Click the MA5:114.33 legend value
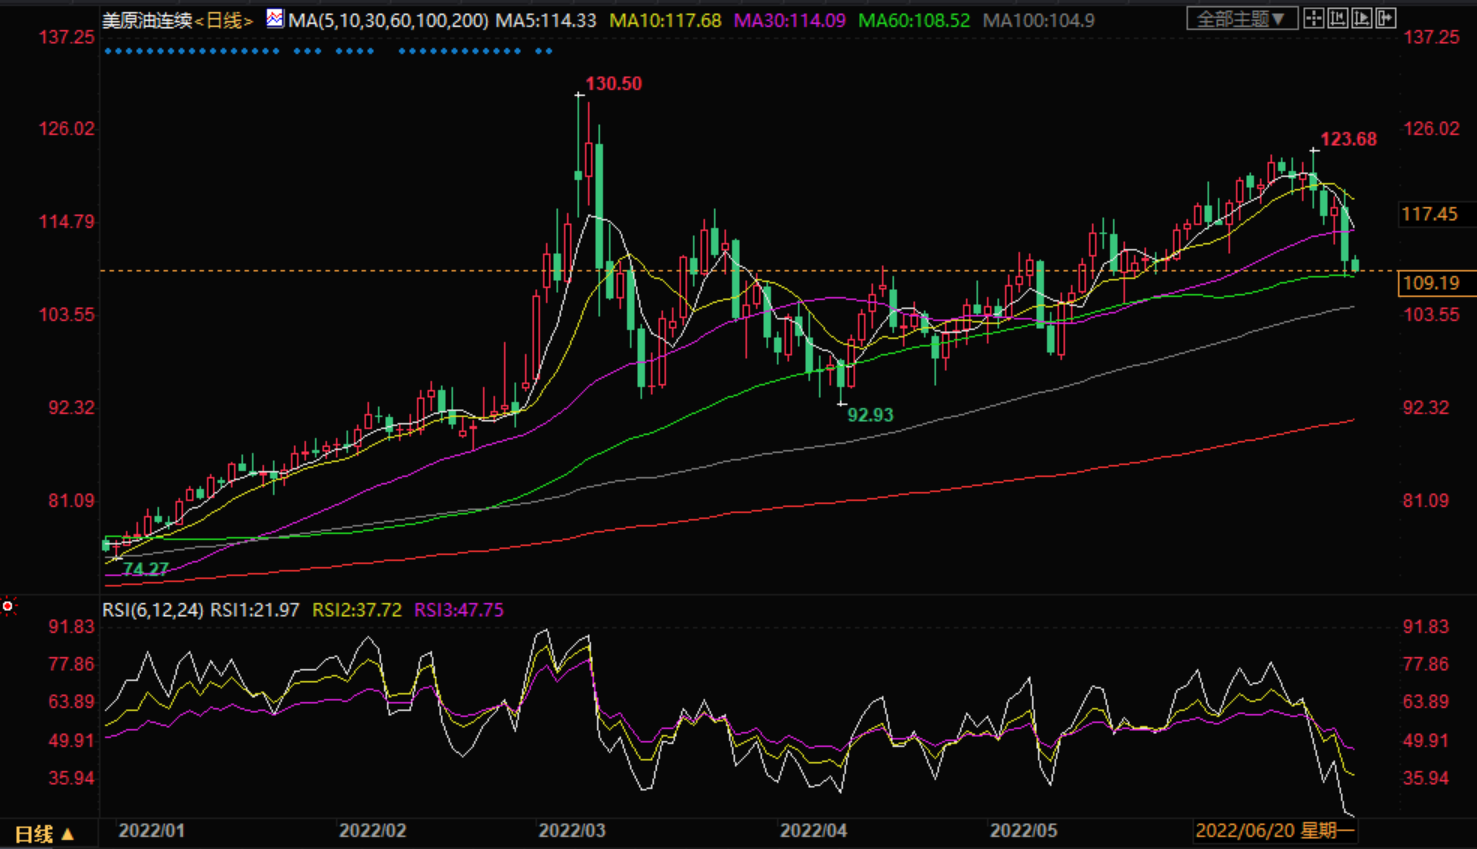This screenshot has height=849, width=1477. [546, 20]
